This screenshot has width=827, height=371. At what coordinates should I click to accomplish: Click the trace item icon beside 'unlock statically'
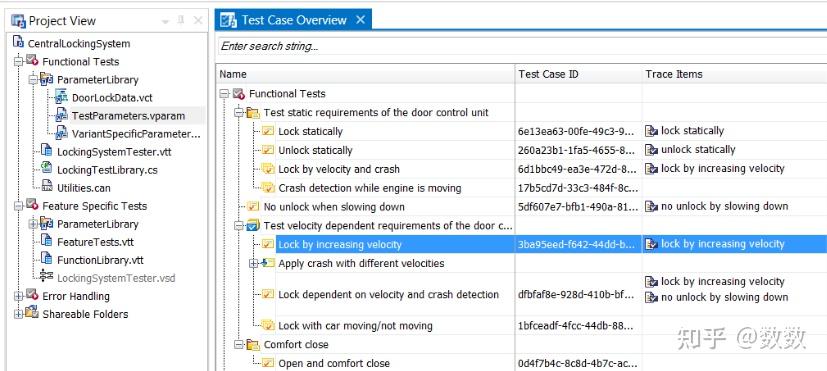[651, 150]
